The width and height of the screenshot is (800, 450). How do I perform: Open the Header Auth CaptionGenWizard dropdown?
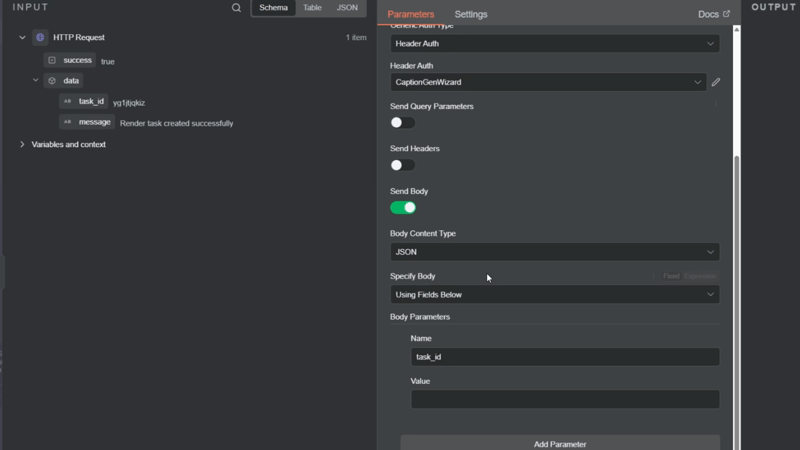point(548,82)
